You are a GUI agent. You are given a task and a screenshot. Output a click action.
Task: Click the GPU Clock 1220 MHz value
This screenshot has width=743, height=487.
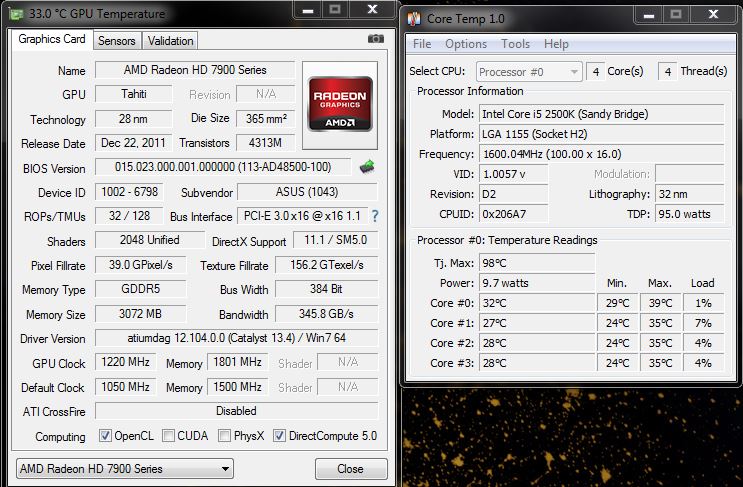pos(126,362)
